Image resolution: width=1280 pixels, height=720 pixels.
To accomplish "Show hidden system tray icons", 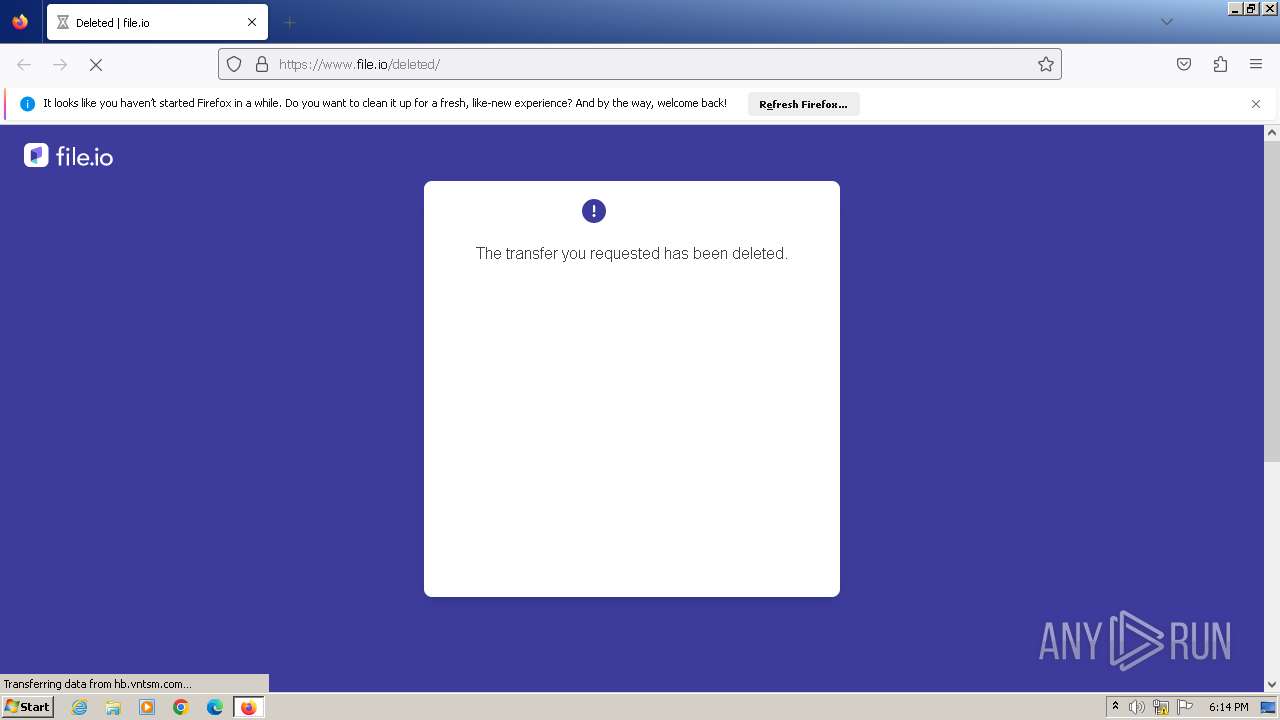I will coord(1115,707).
